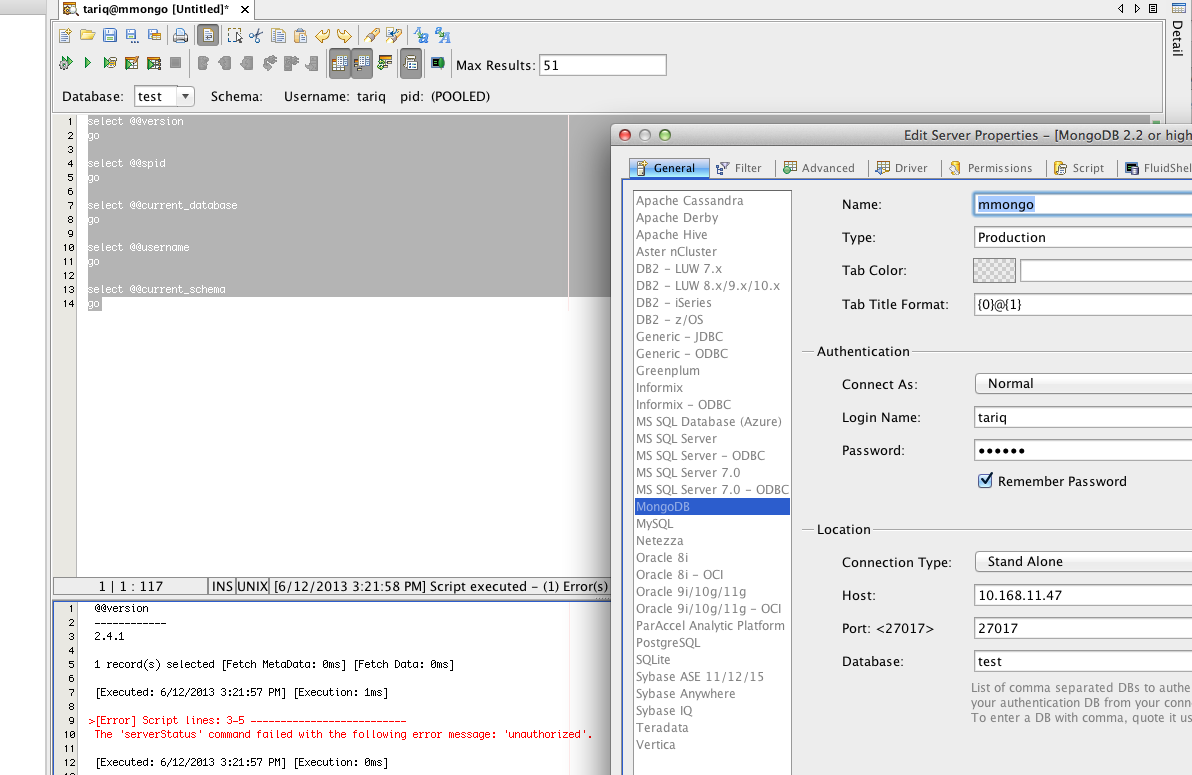This screenshot has width=1192, height=775.
Task: Click the terminal shell icon
Action: 438,63
